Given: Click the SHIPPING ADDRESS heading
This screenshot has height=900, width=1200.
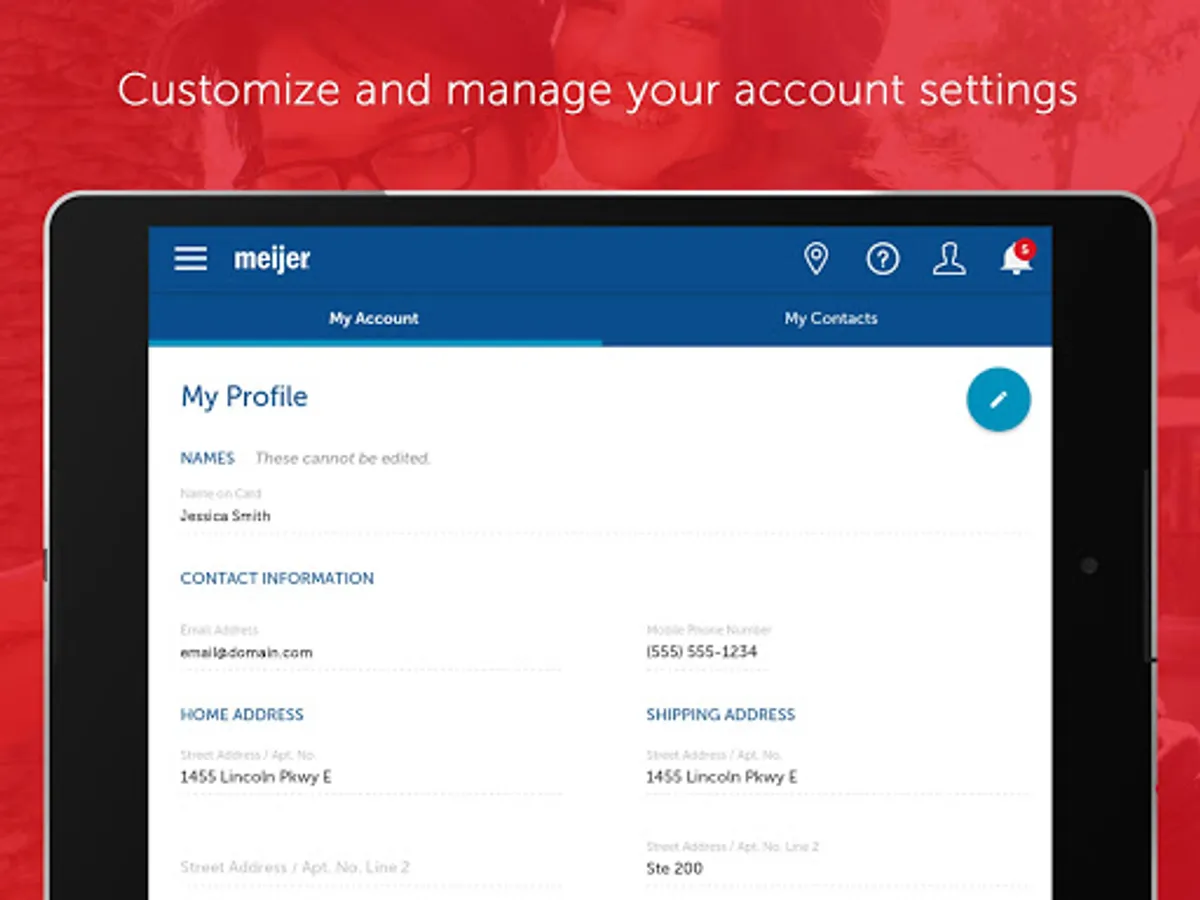Looking at the screenshot, I should [x=721, y=715].
